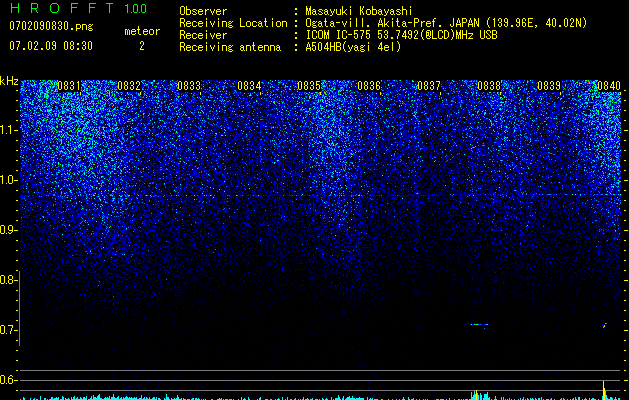Click the A504HB(yagi 4el) antenna text
This screenshot has height=400, width=629.
353,47
